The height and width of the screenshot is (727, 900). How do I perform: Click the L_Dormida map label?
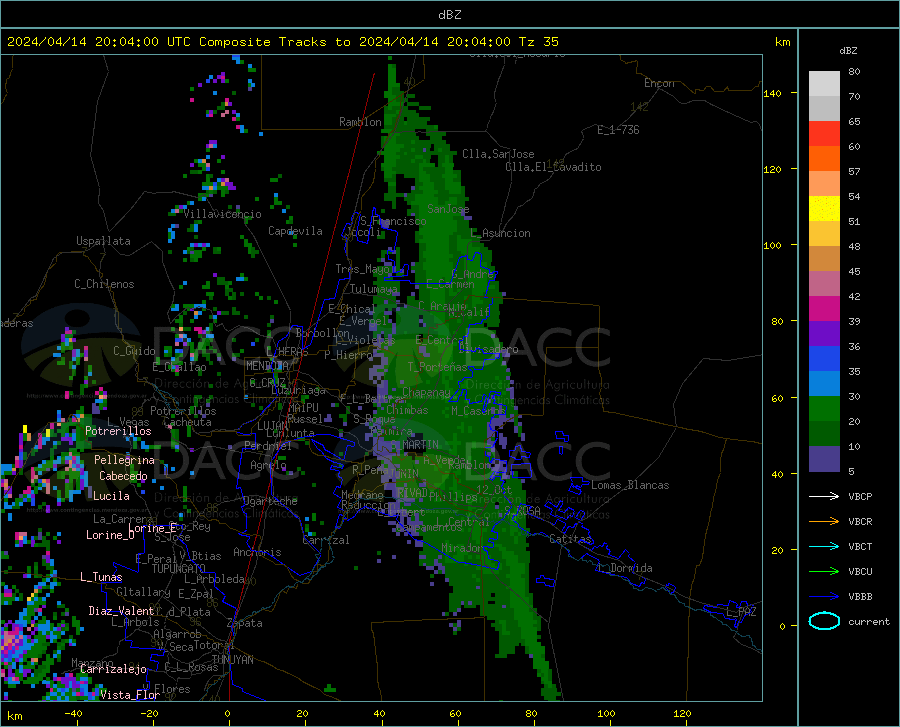pos(624,568)
